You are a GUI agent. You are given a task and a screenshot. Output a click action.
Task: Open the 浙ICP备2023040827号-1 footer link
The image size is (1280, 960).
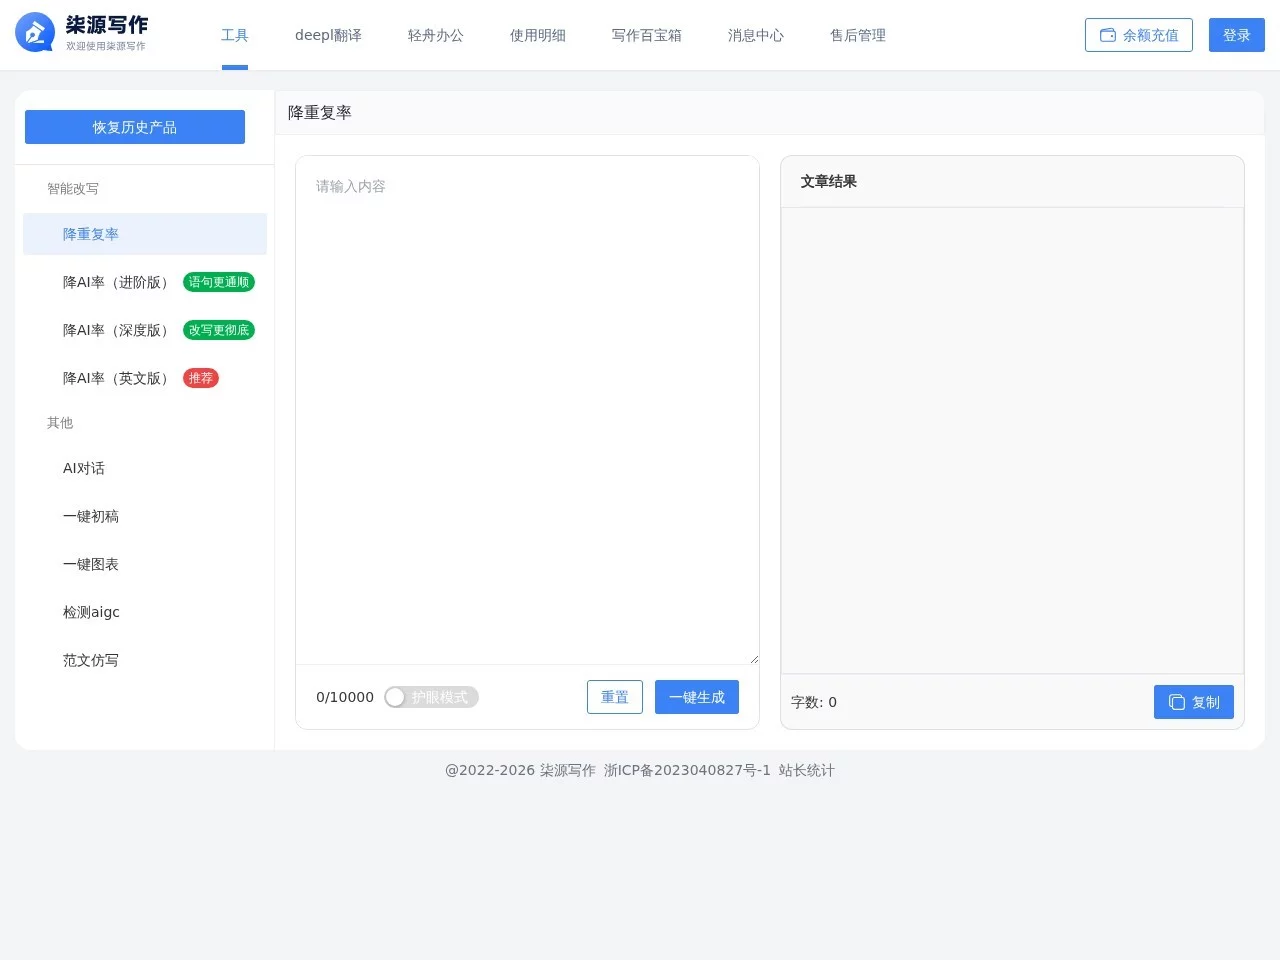[x=687, y=770]
